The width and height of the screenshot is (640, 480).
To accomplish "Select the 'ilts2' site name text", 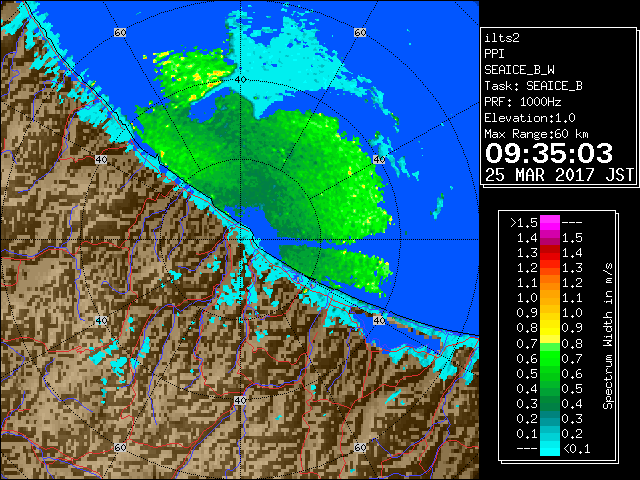I will pyautogui.click(x=502, y=38).
